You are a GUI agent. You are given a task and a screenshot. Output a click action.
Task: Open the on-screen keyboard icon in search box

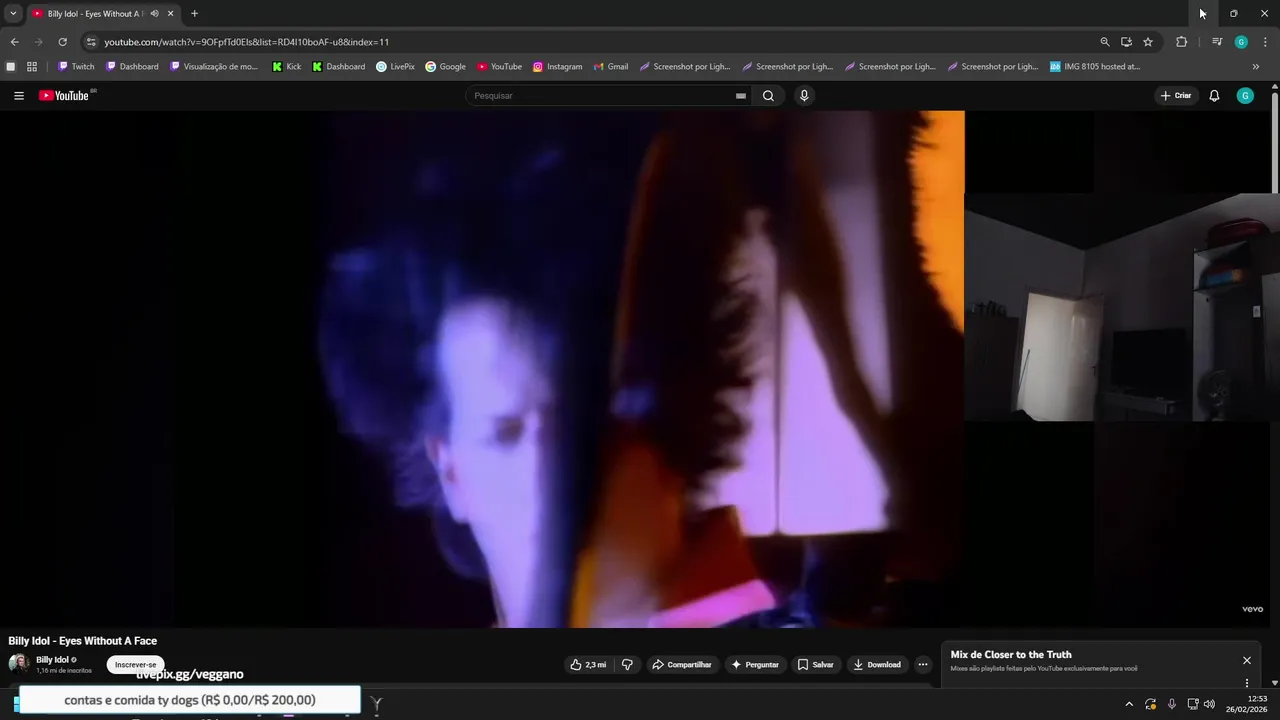pyautogui.click(x=741, y=96)
